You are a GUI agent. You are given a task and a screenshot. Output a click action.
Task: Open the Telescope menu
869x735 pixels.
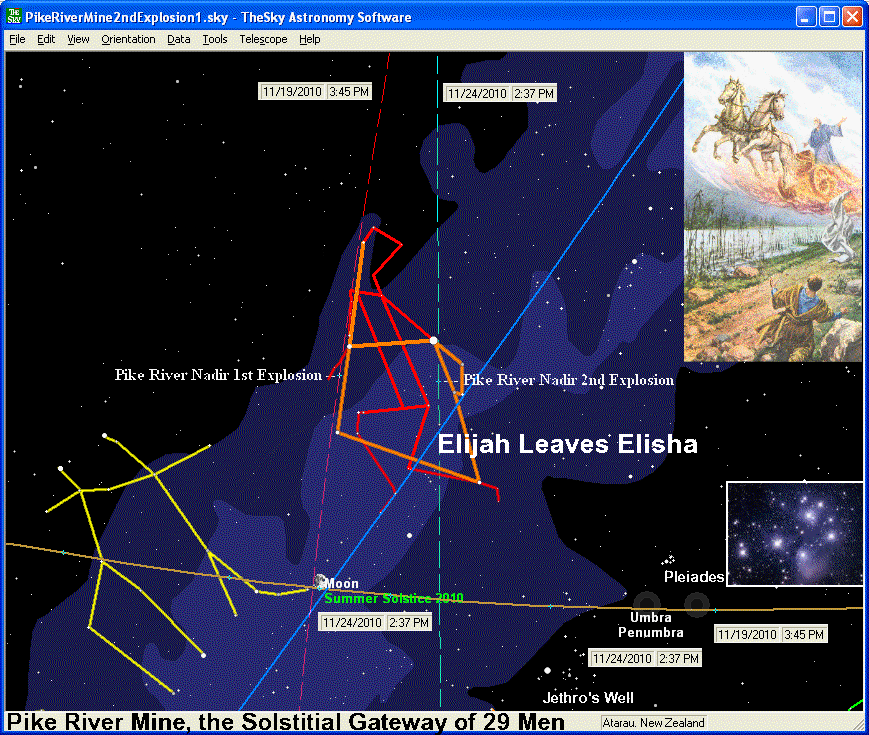pyautogui.click(x=263, y=39)
